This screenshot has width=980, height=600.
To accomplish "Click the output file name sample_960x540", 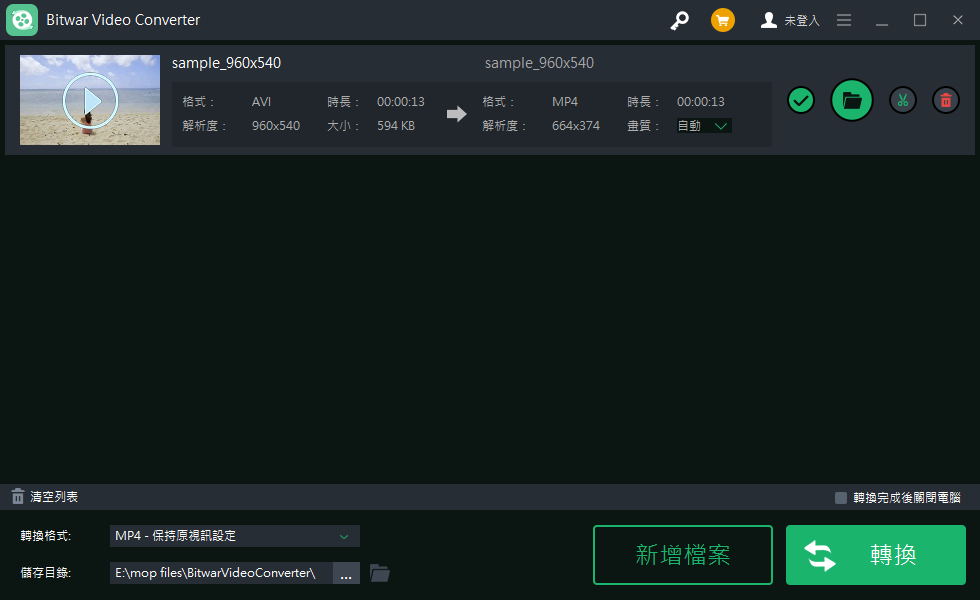I will 539,63.
